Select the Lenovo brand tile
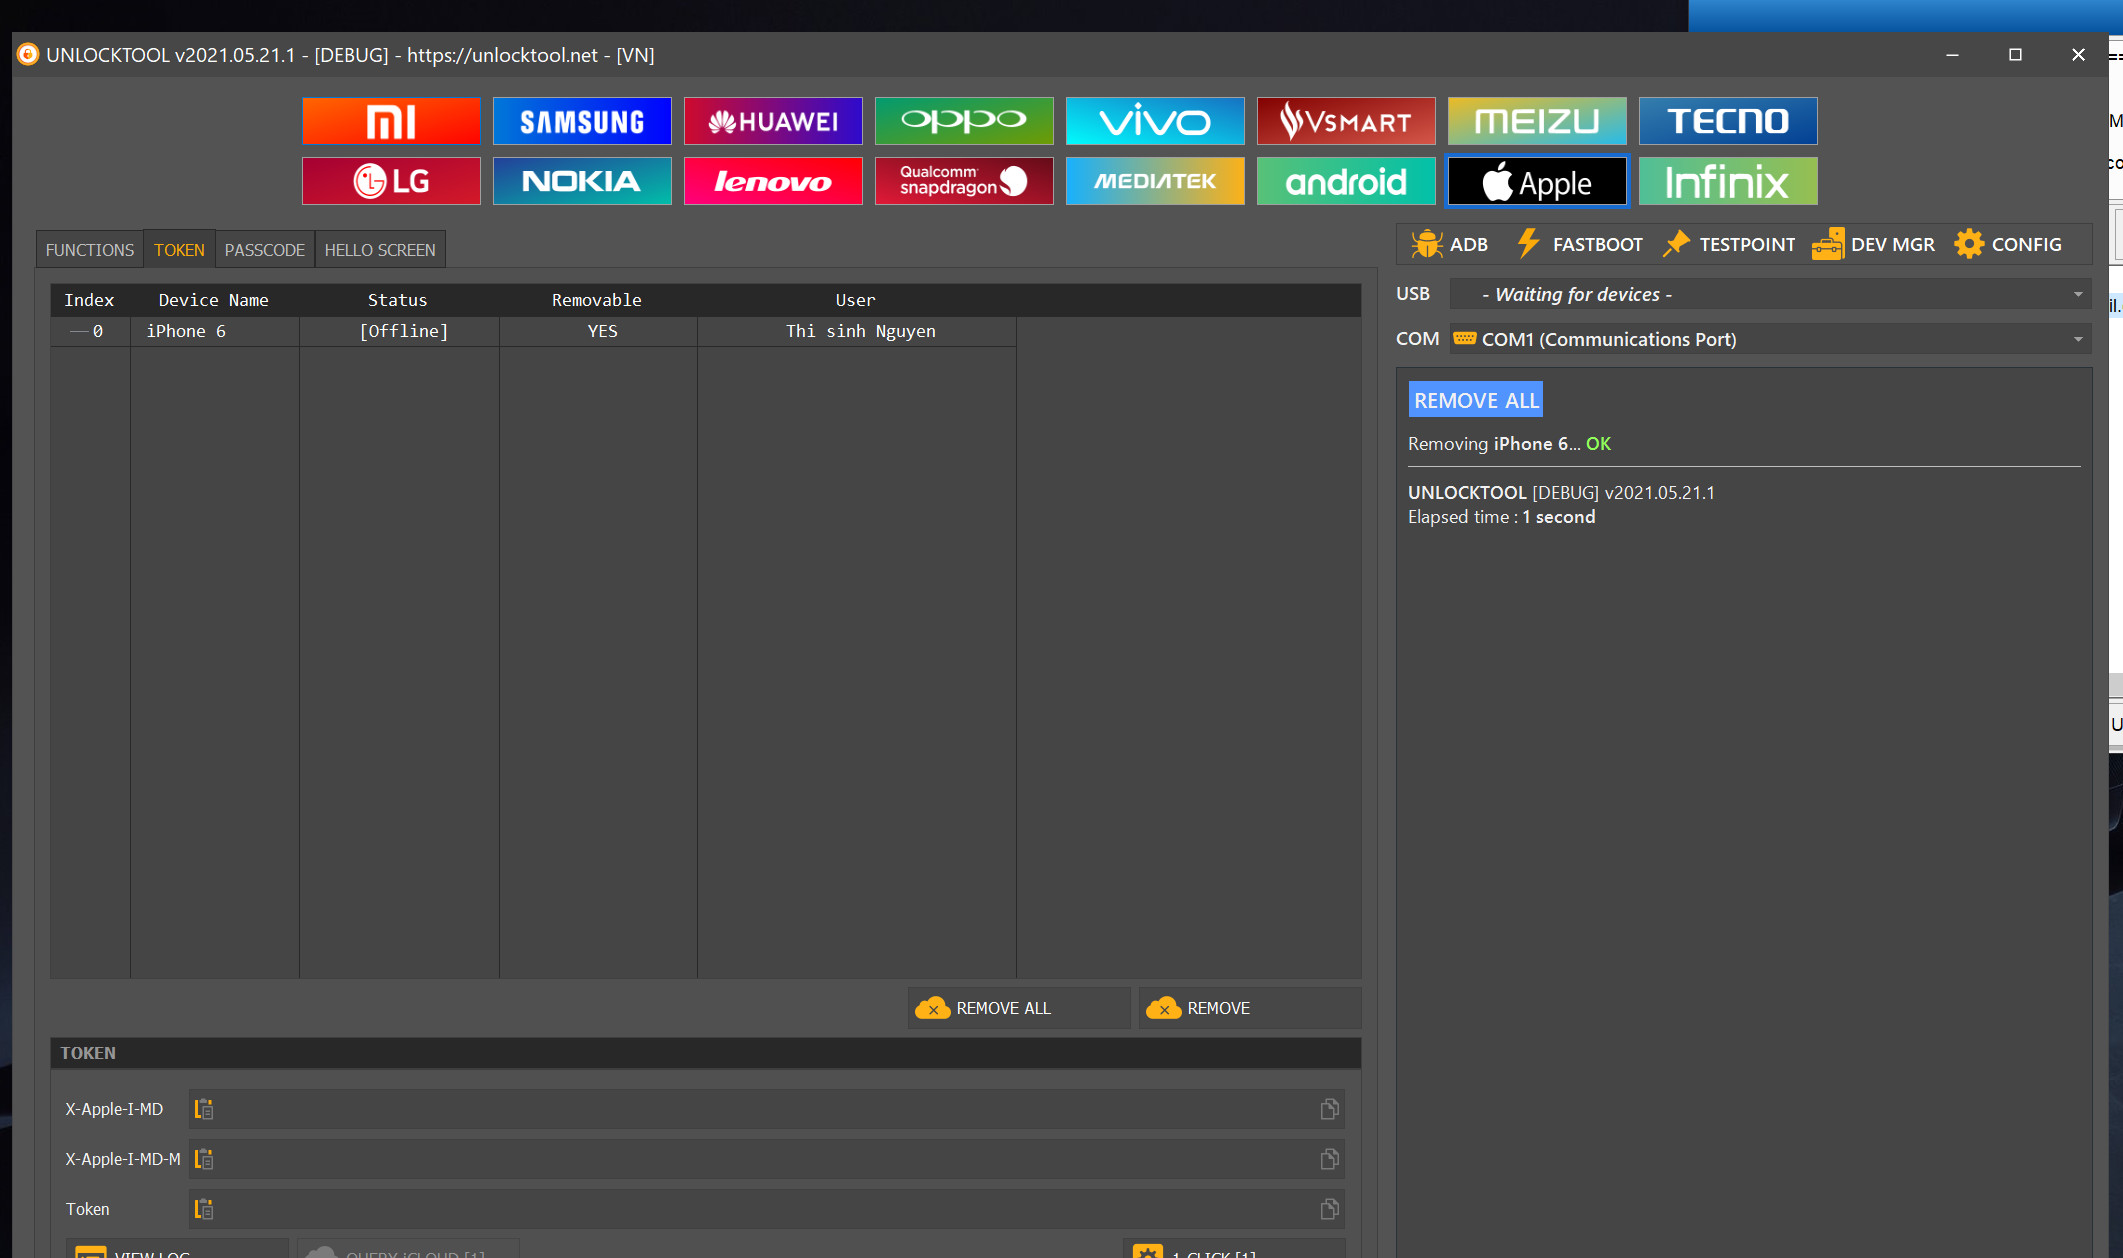Screen dimensions: 2123x1258 coord(773,181)
